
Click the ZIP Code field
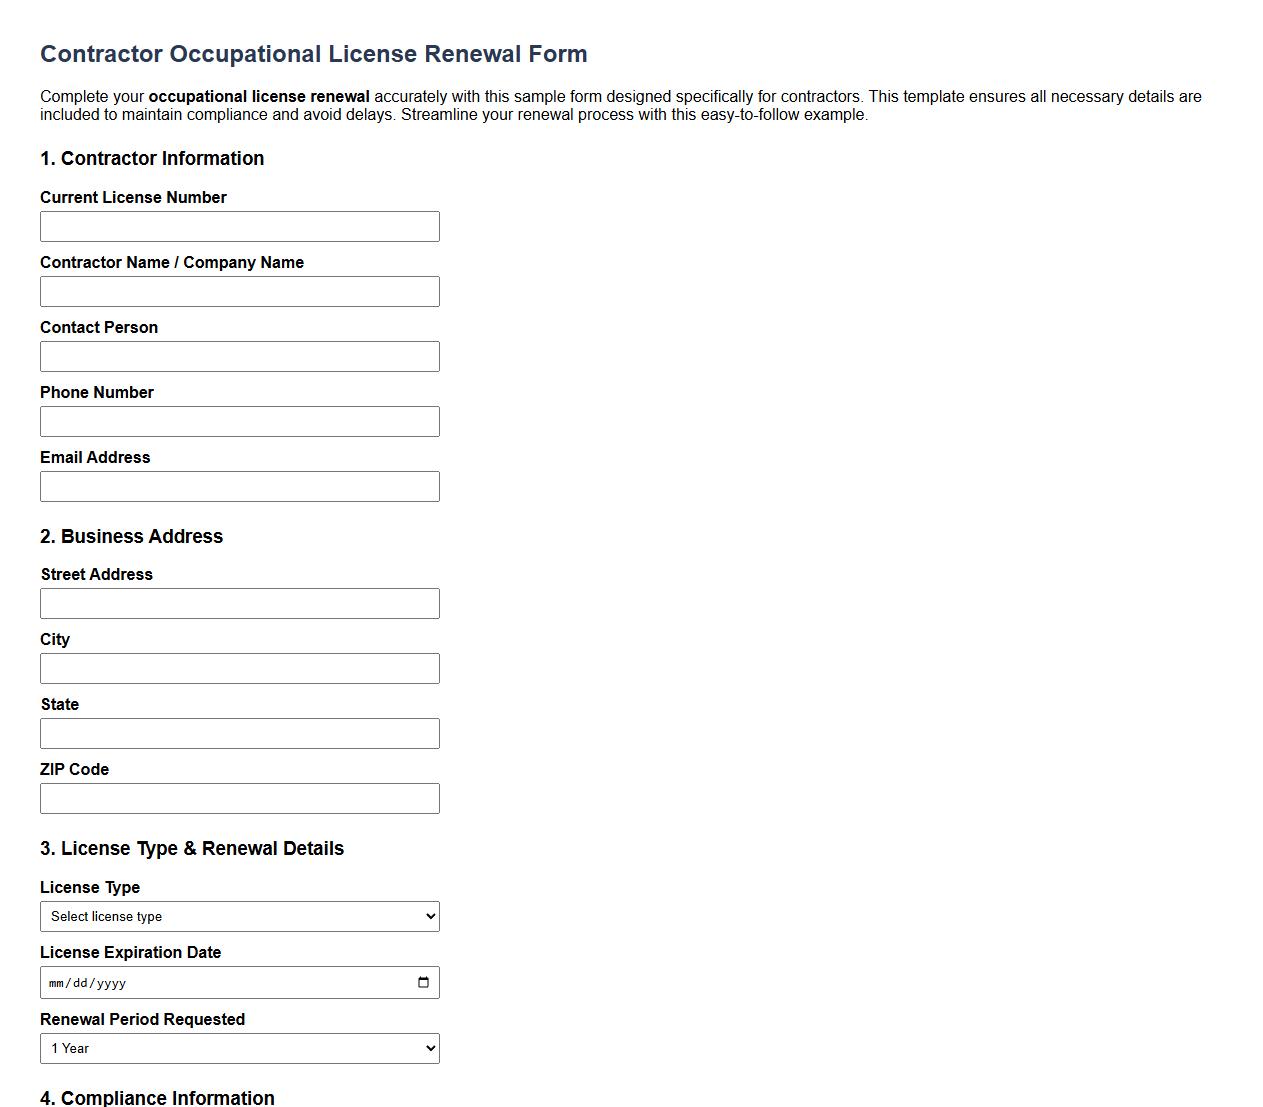240,798
